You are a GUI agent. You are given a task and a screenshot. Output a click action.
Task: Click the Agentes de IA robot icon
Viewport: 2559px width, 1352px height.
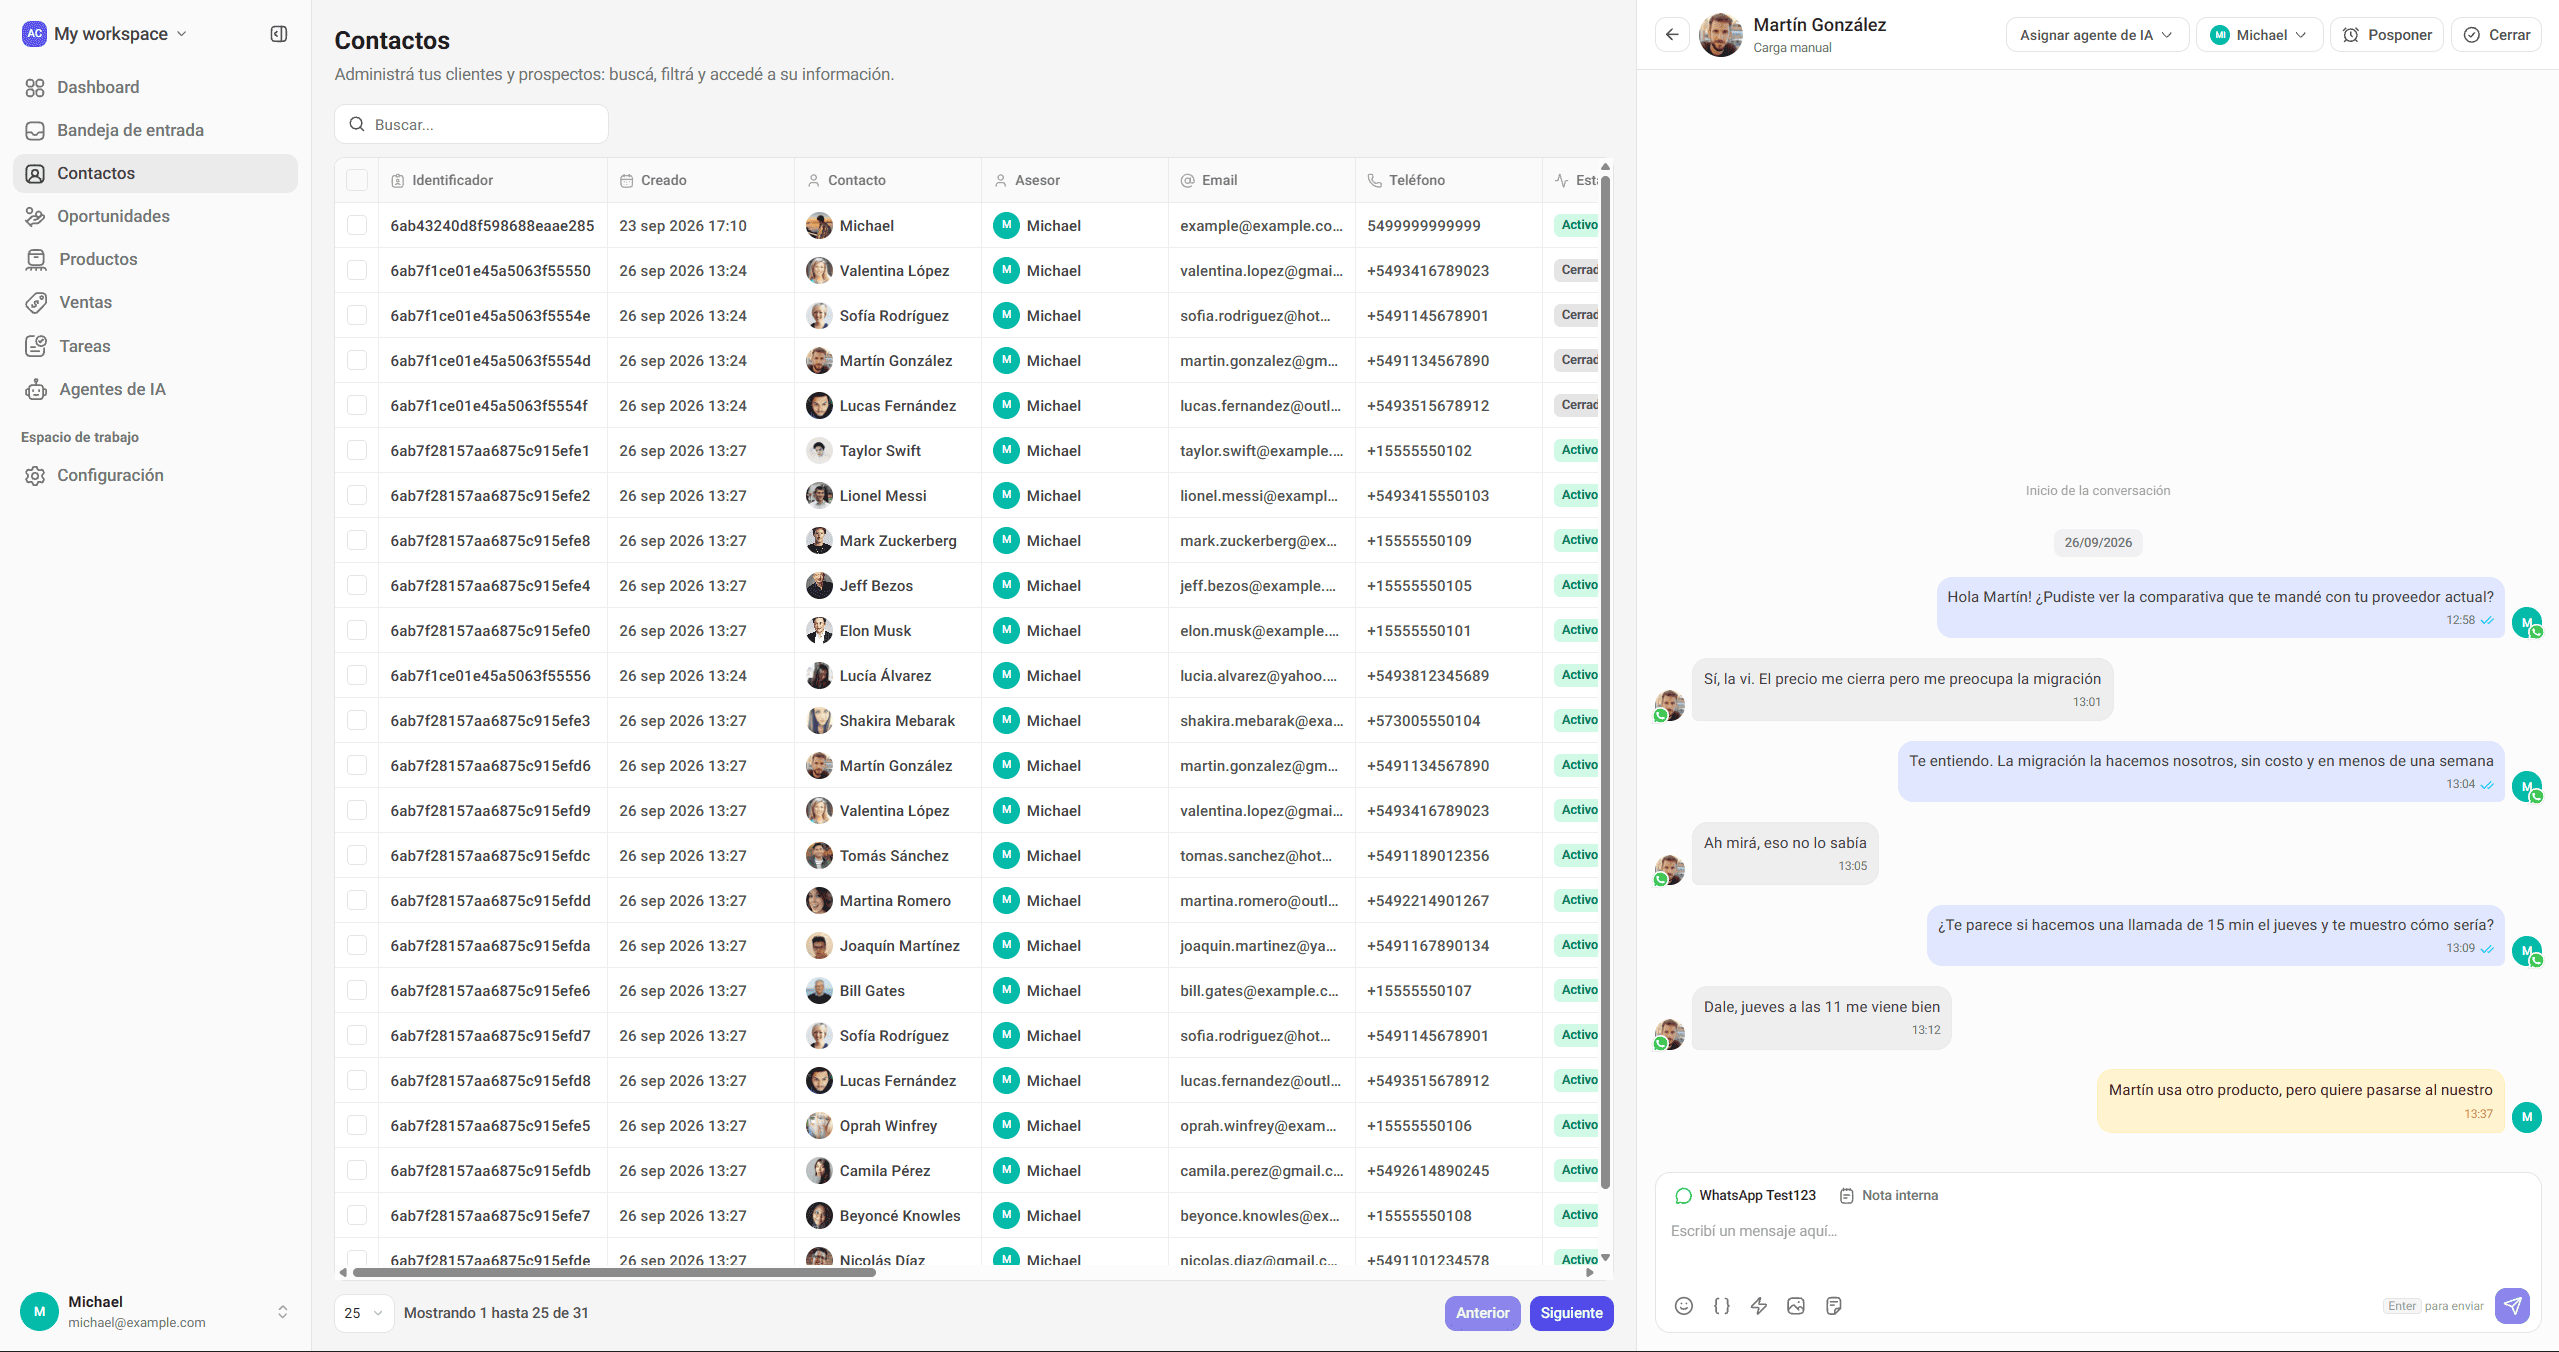pos(36,390)
